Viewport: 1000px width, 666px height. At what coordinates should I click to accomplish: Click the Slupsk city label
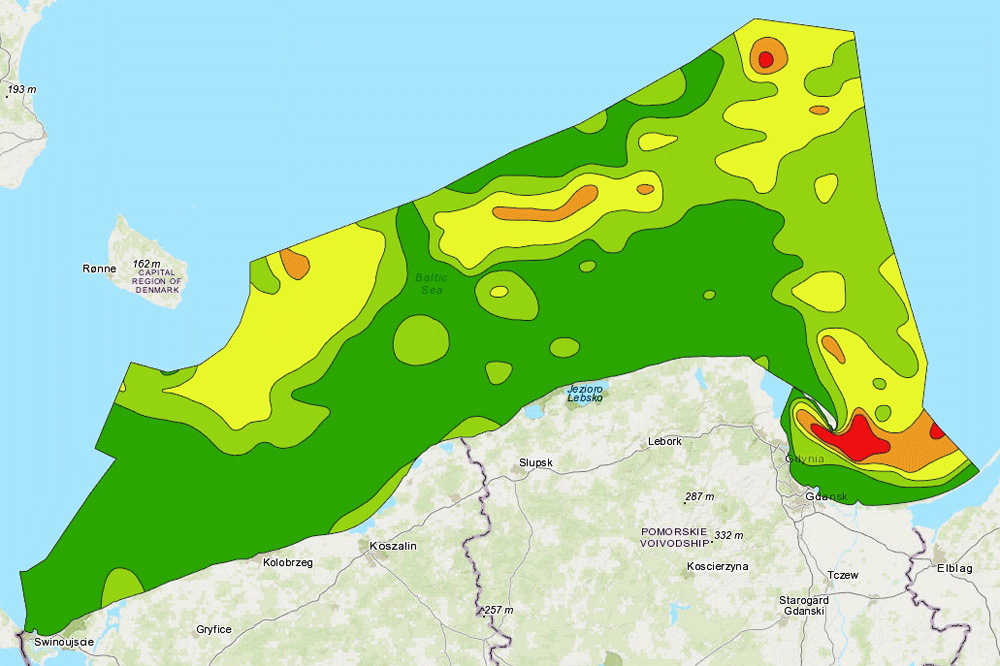click(536, 463)
